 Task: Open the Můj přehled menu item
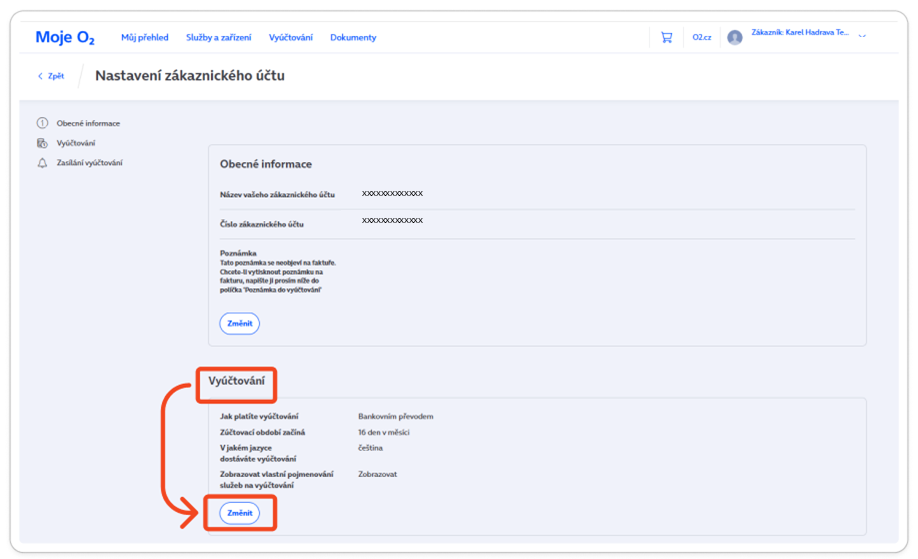pyautogui.click(x=145, y=38)
